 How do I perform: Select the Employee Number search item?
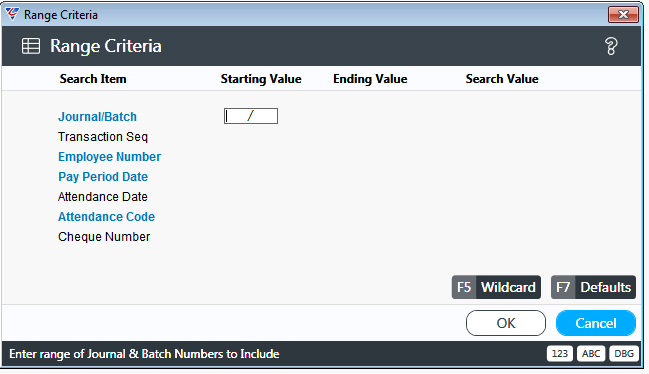[x=109, y=157]
